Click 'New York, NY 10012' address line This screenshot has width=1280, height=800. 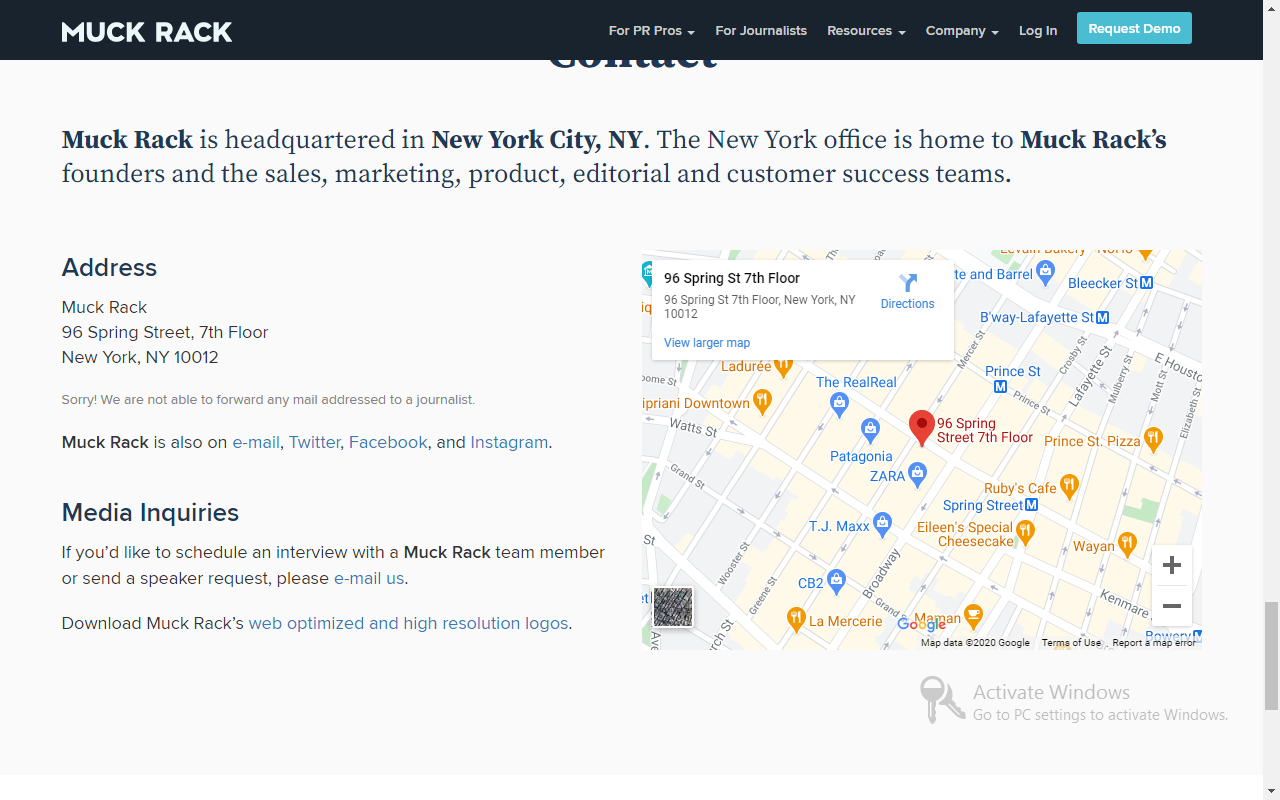pos(140,357)
